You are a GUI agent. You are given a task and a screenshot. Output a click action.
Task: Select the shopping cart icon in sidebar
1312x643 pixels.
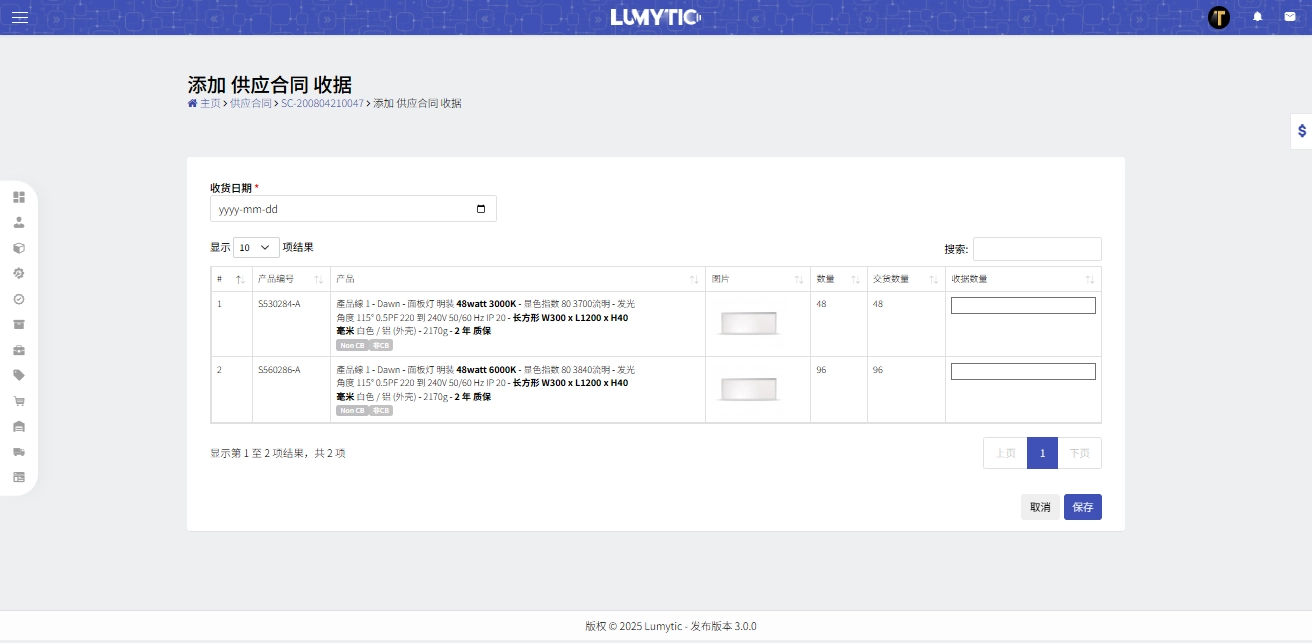pyautogui.click(x=19, y=400)
